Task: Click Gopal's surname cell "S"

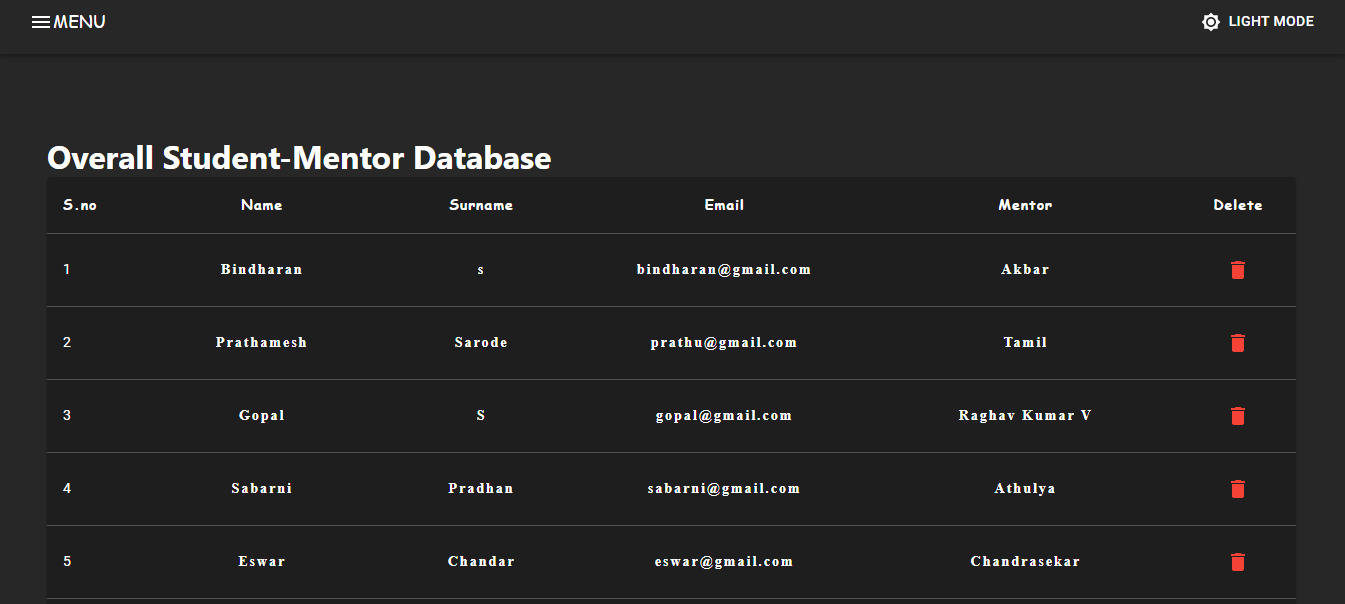Action: (481, 416)
